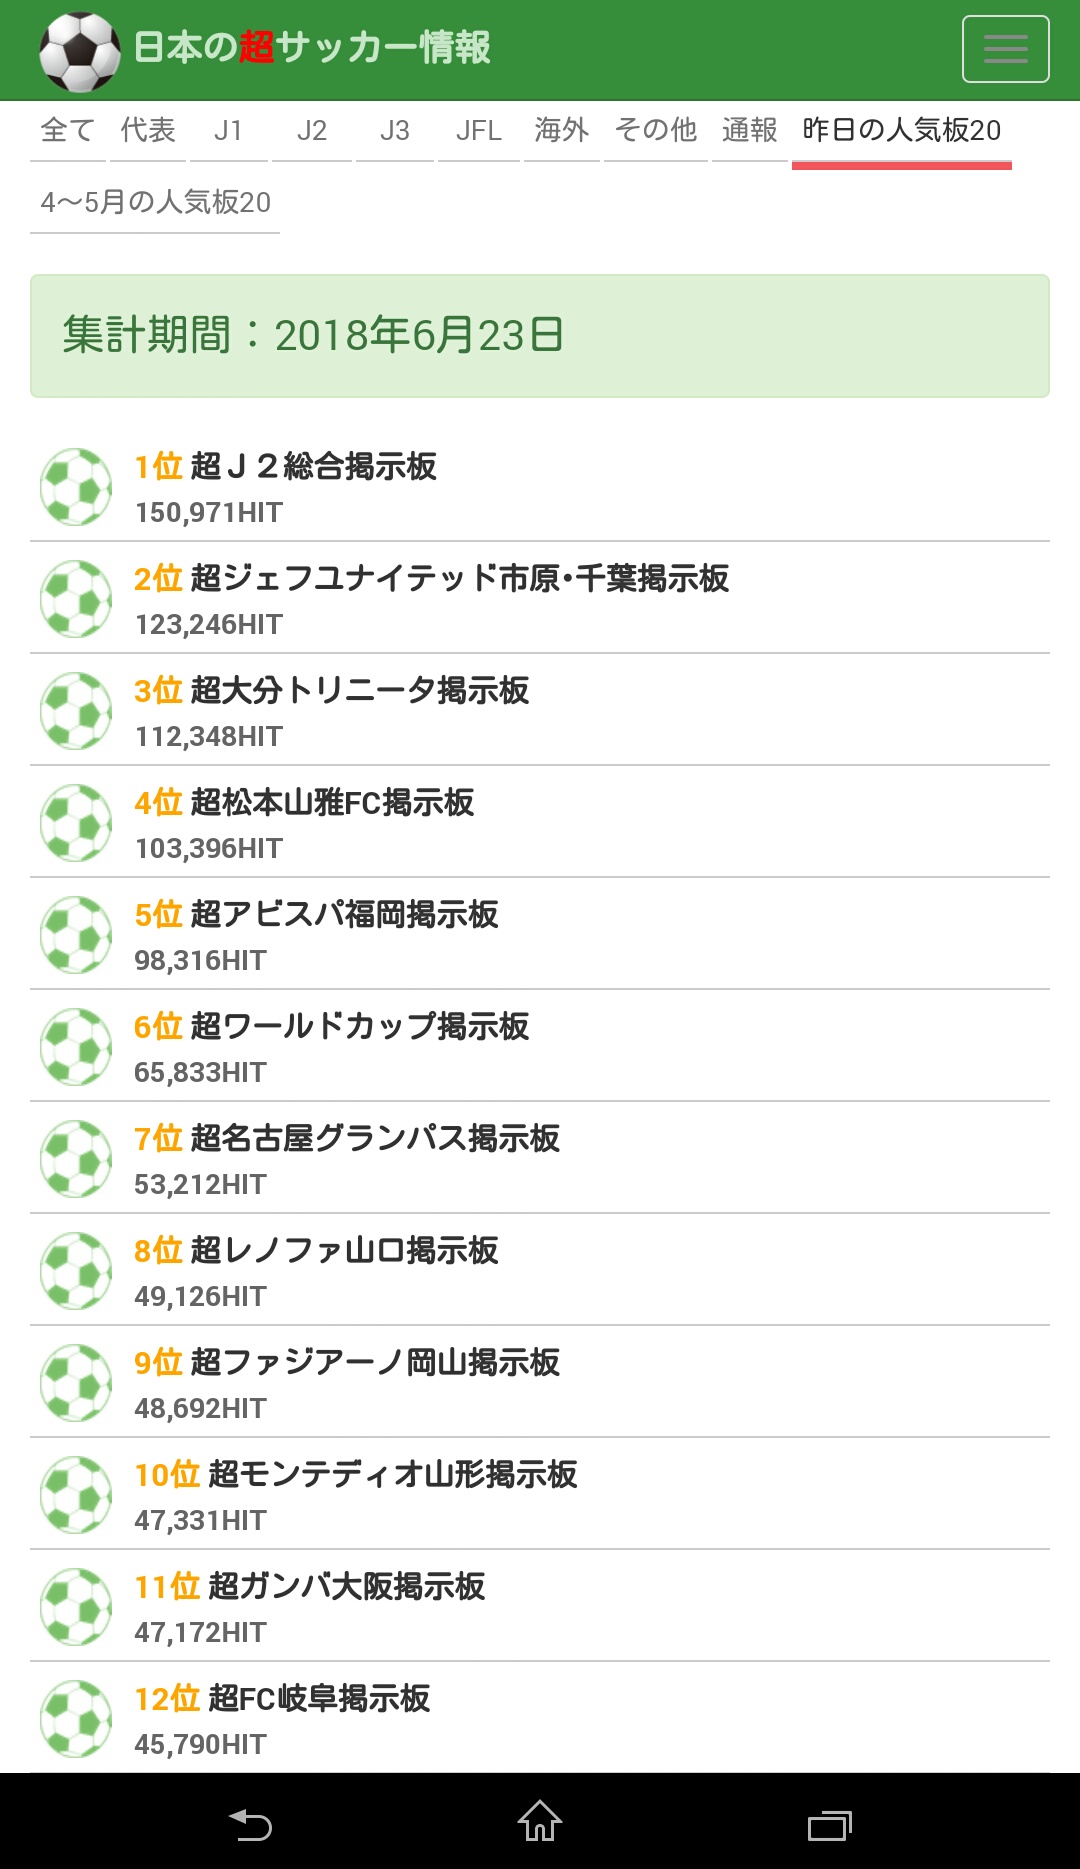Go to 超名古屋グランパス掲示板

pyautogui.click(x=375, y=1139)
